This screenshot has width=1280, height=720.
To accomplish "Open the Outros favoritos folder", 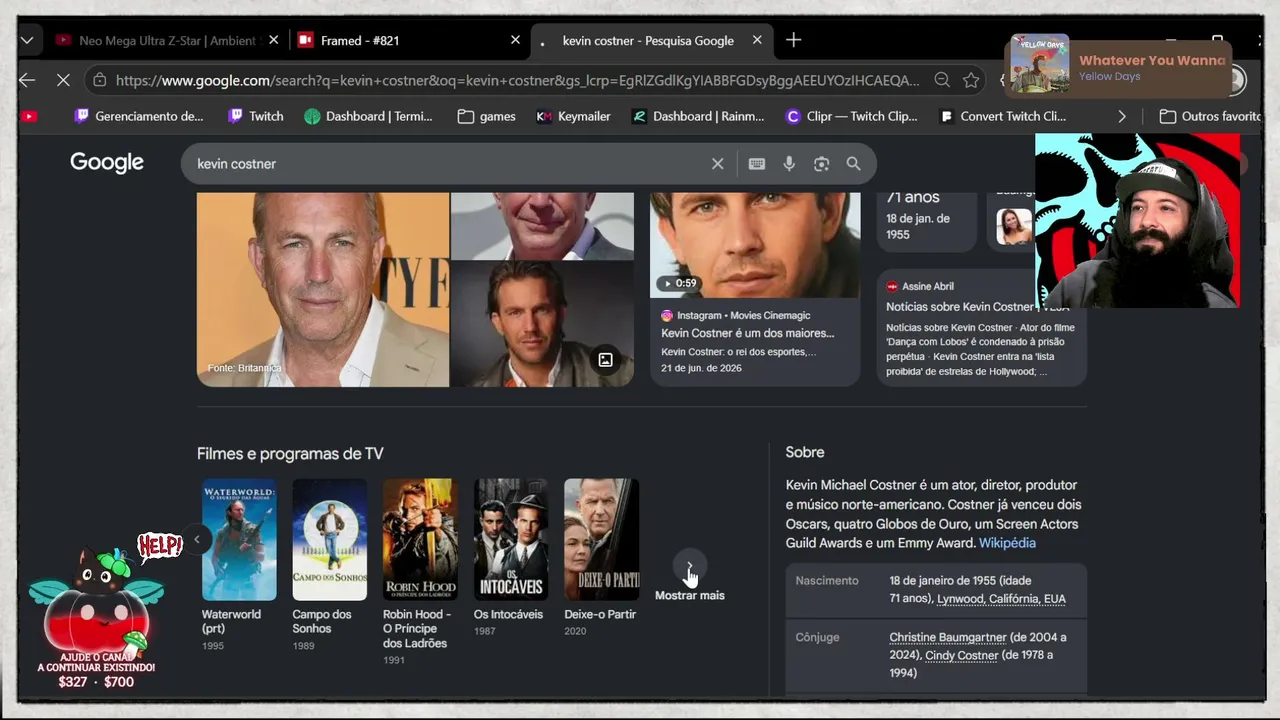I will 1209,116.
